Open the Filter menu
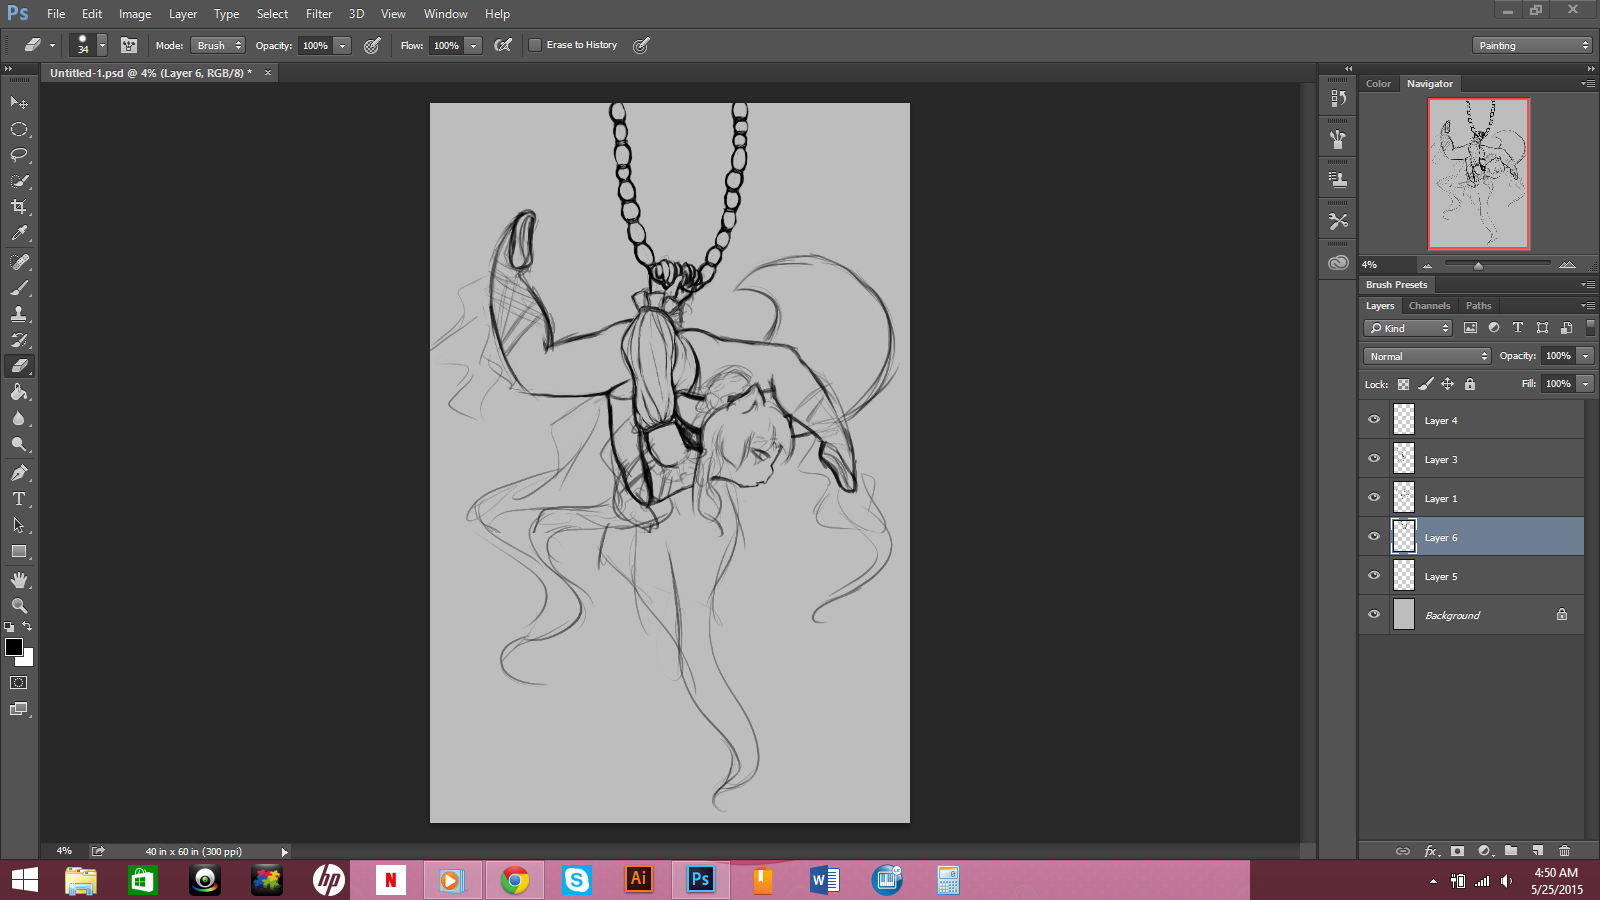Viewport: 1600px width, 900px height. [x=319, y=14]
